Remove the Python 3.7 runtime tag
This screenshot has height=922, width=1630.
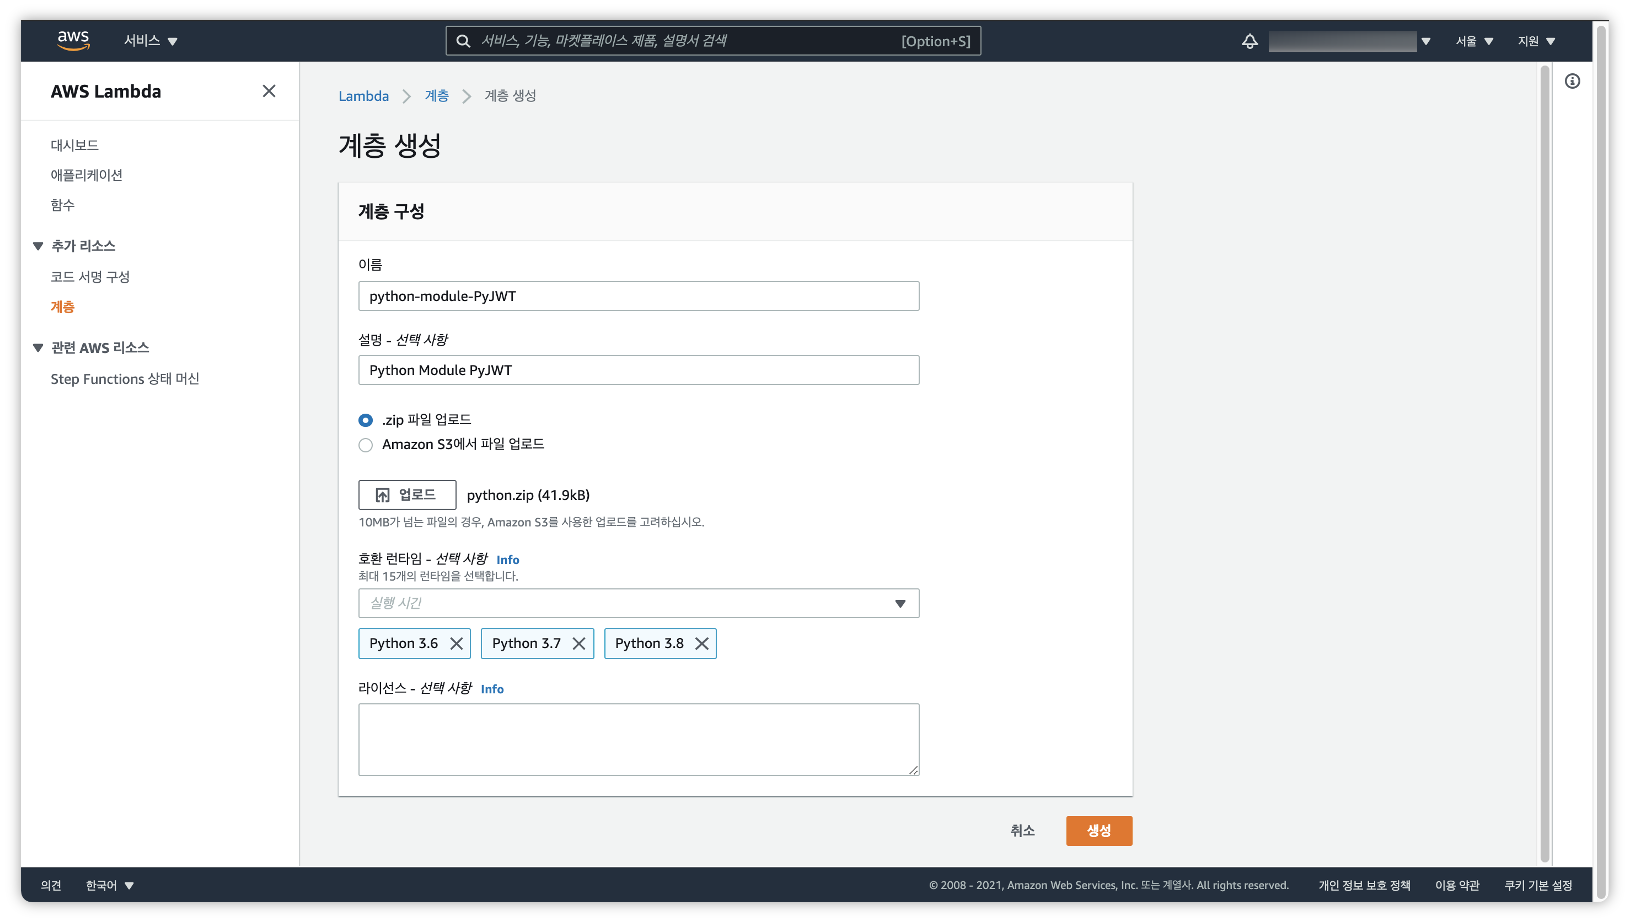point(579,643)
